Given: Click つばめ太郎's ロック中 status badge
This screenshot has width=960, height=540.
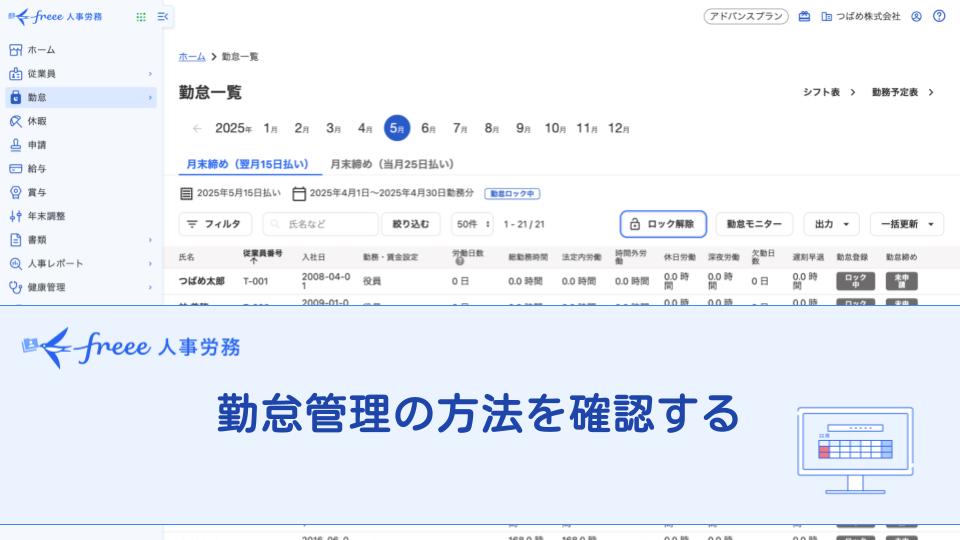Looking at the screenshot, I should tap(855, 281).
